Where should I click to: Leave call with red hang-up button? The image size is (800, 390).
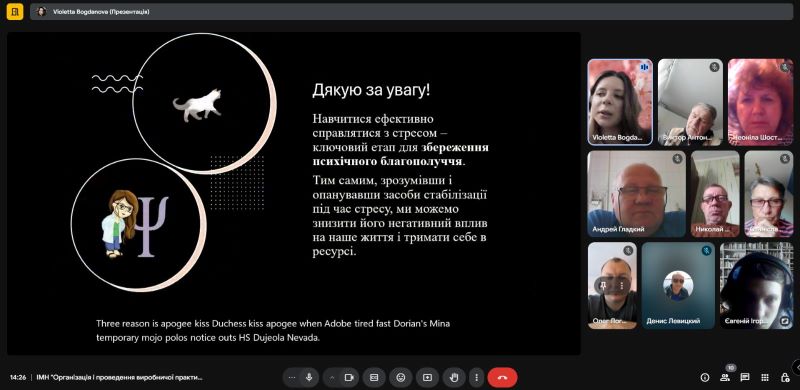coord(503,377)
